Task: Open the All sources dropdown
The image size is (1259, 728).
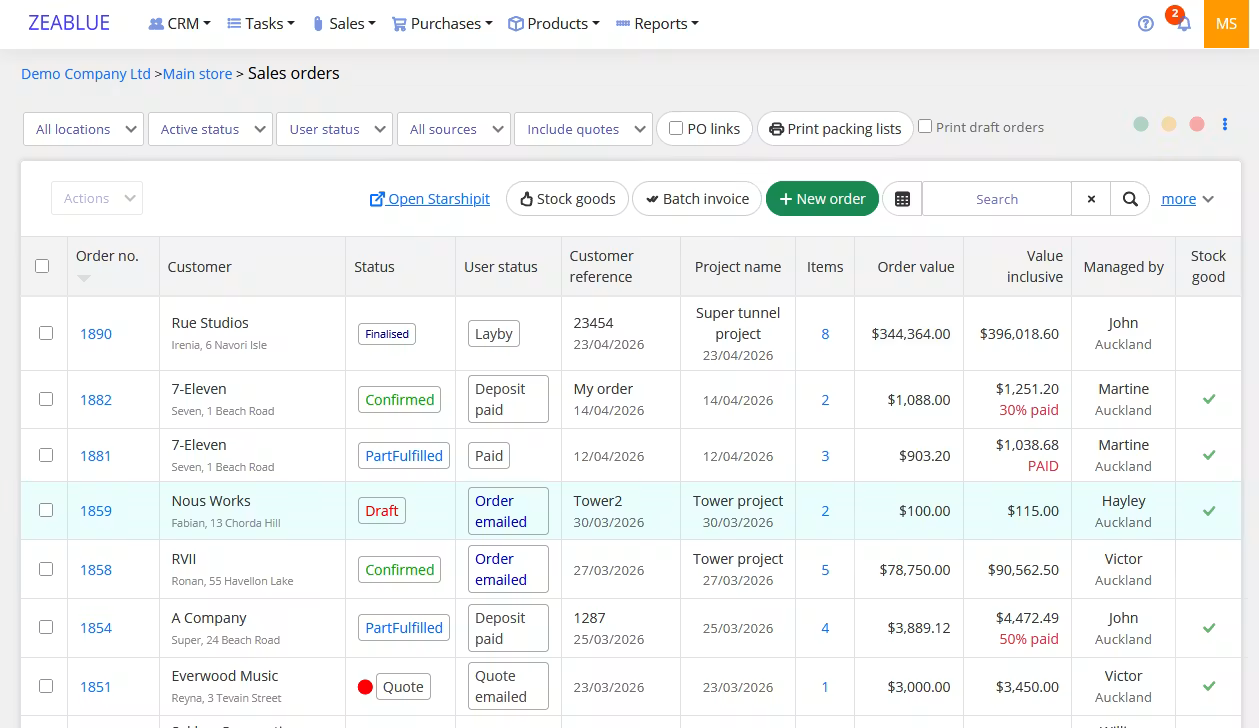Action: coord(453,129)
